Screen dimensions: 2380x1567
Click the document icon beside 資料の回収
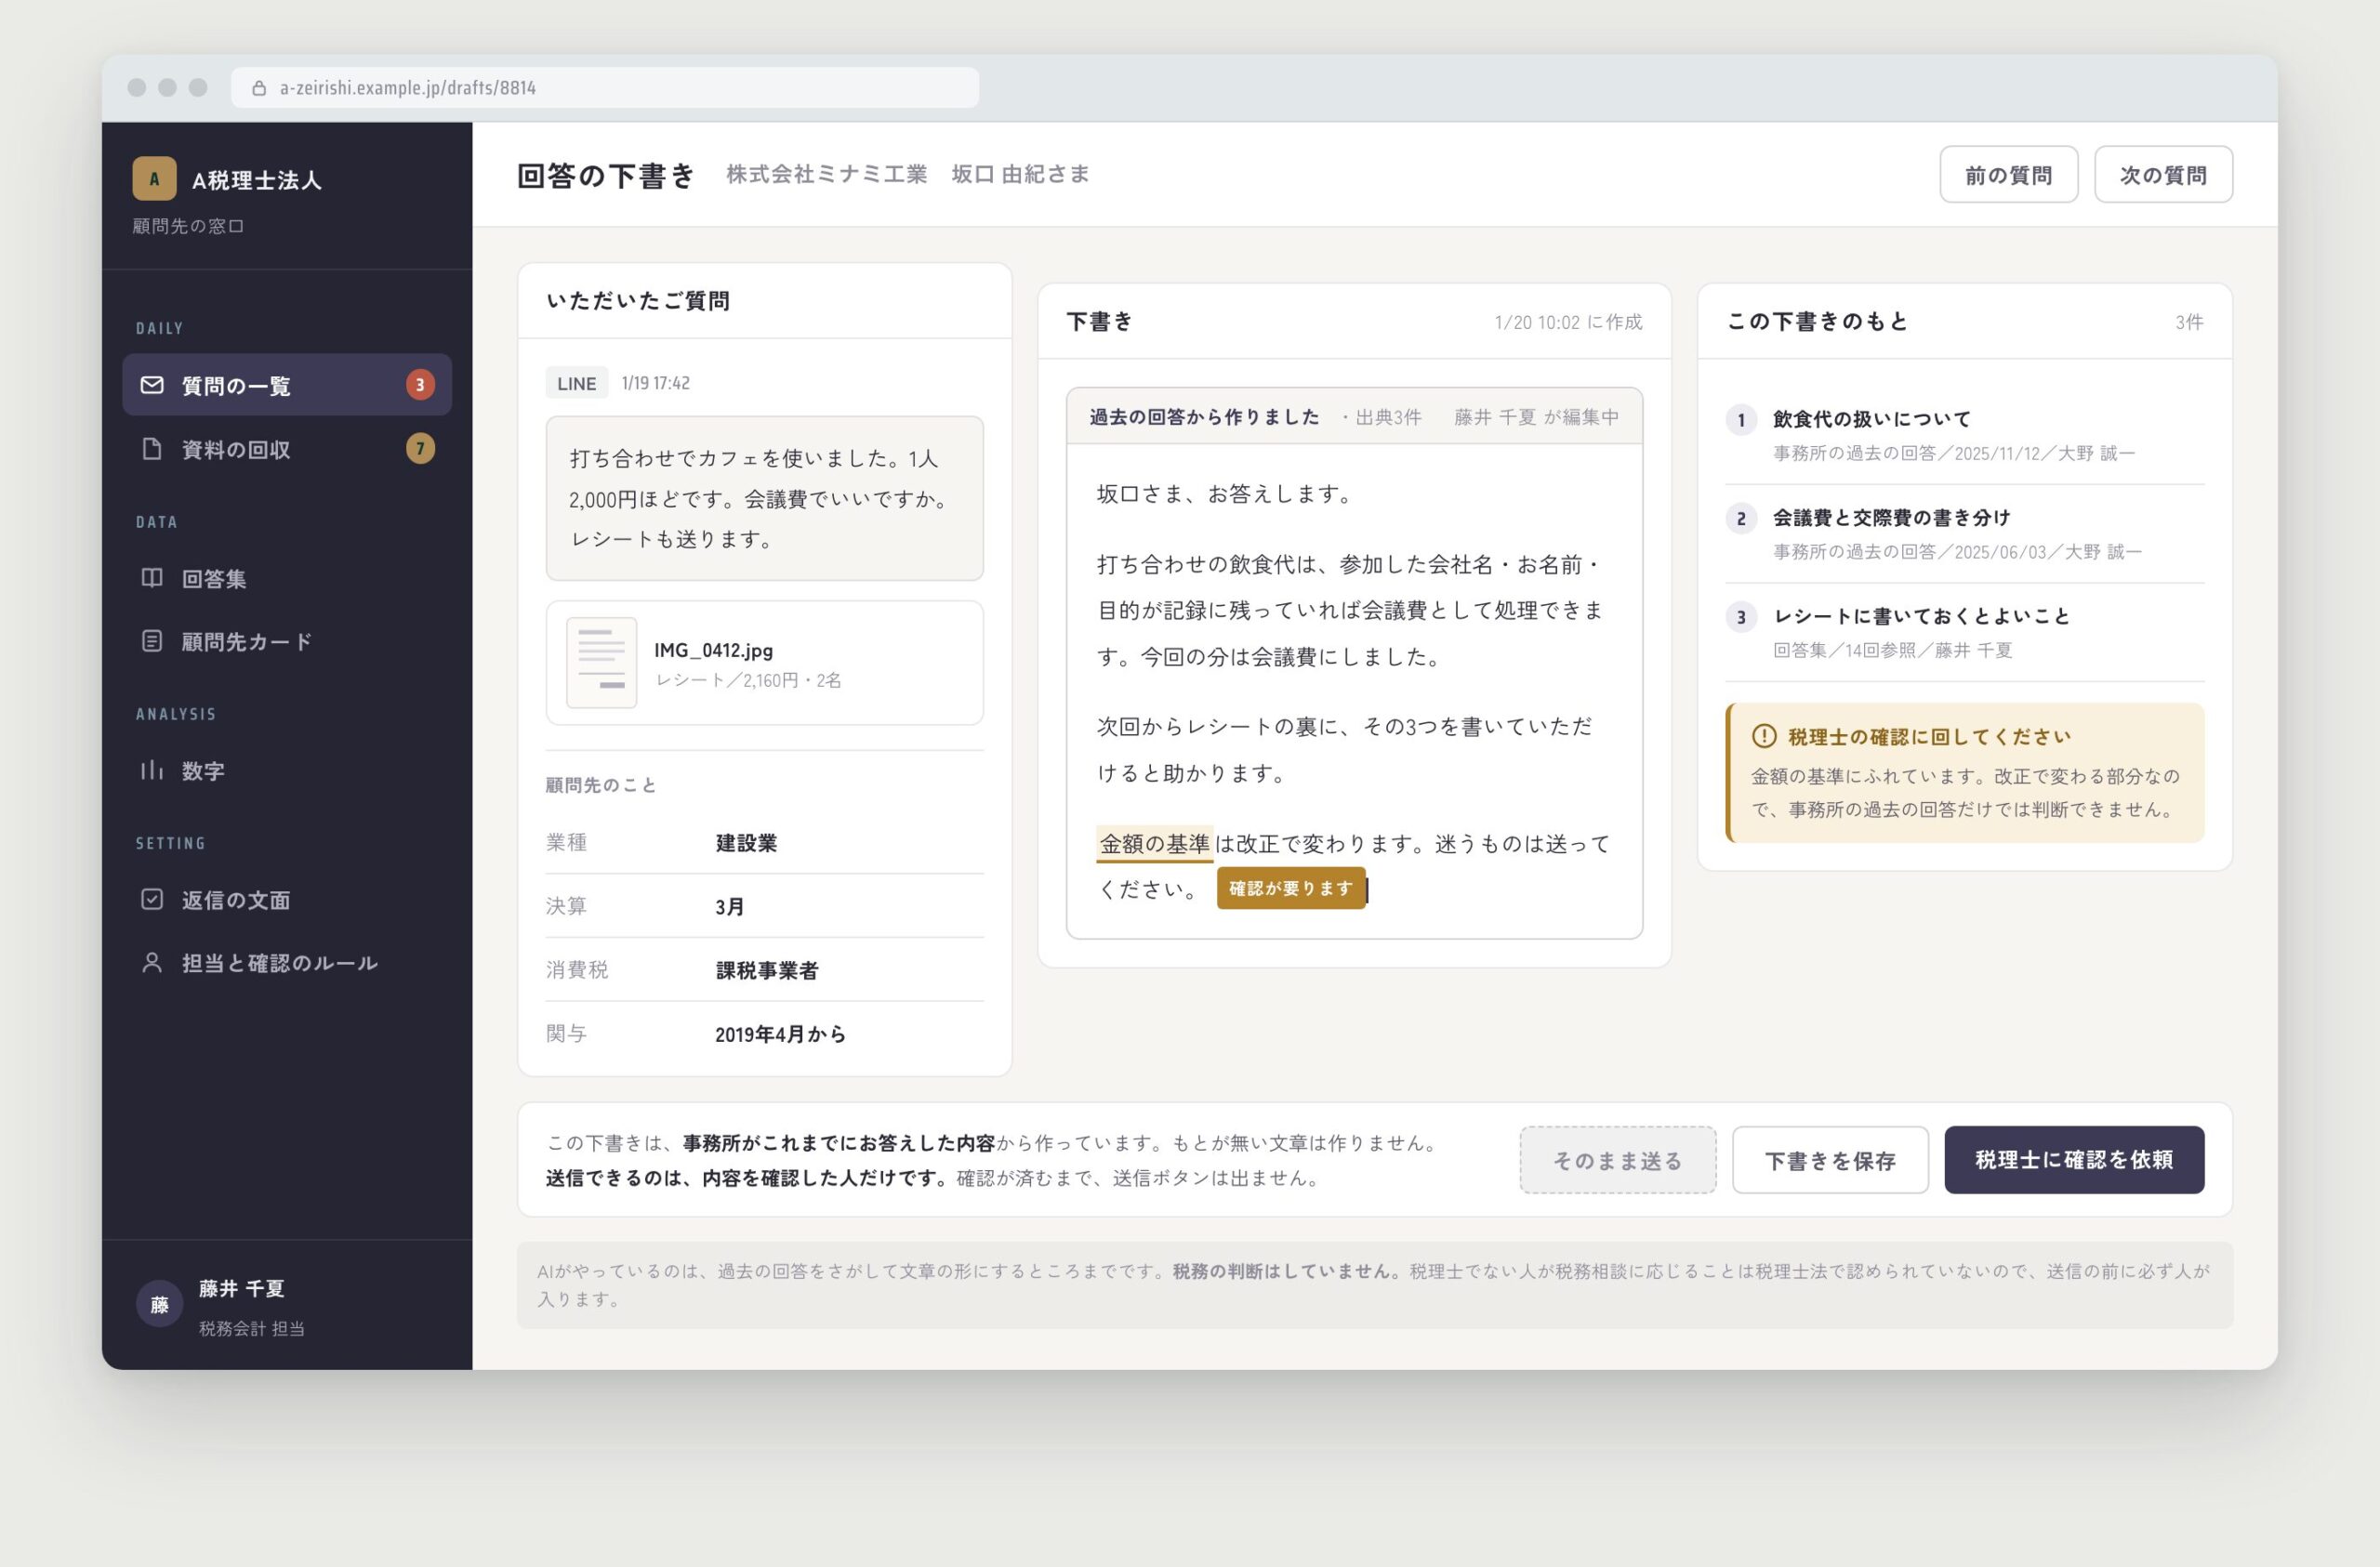coord(152,449)
